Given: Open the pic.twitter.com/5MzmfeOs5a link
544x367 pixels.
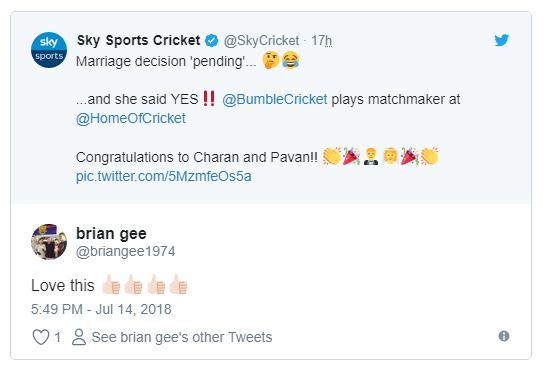Looking at the screenshot, I should 164,176.
